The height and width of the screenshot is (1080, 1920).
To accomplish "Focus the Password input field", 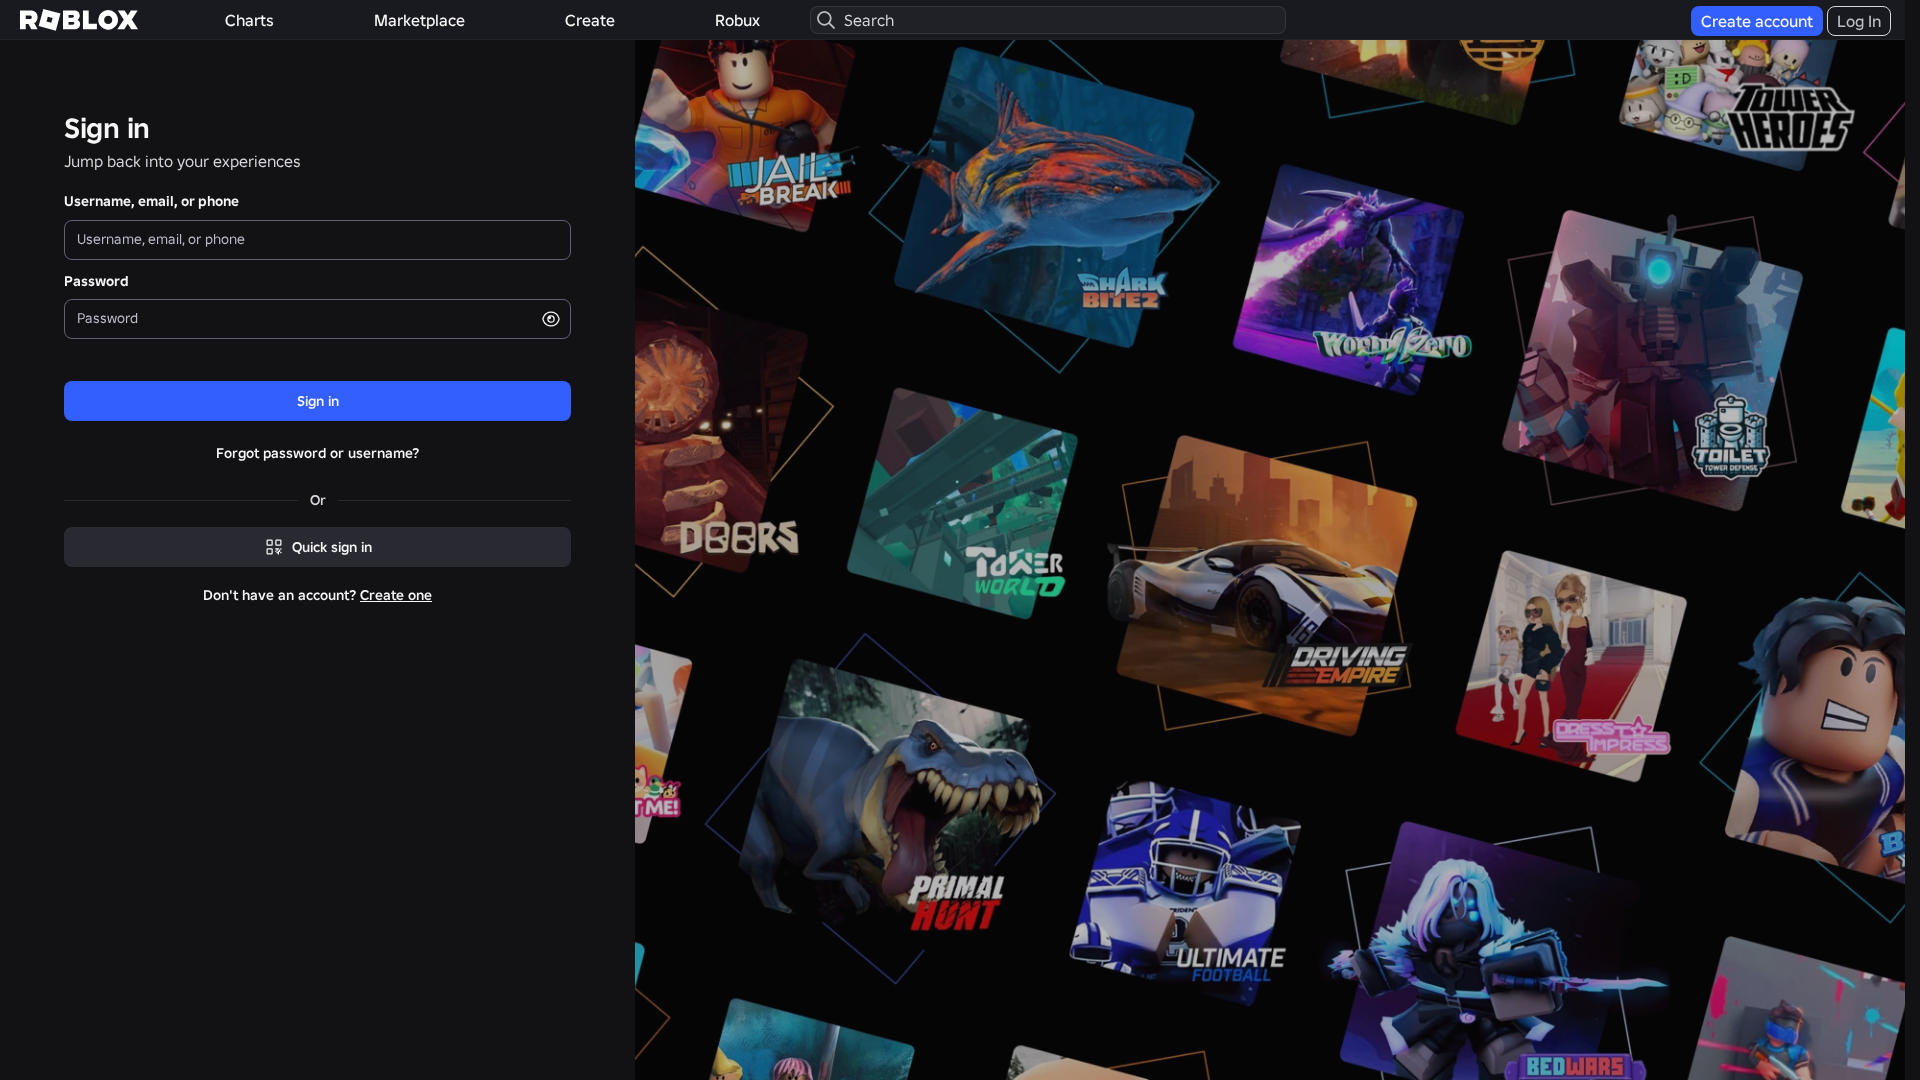I will pos(317,319).
